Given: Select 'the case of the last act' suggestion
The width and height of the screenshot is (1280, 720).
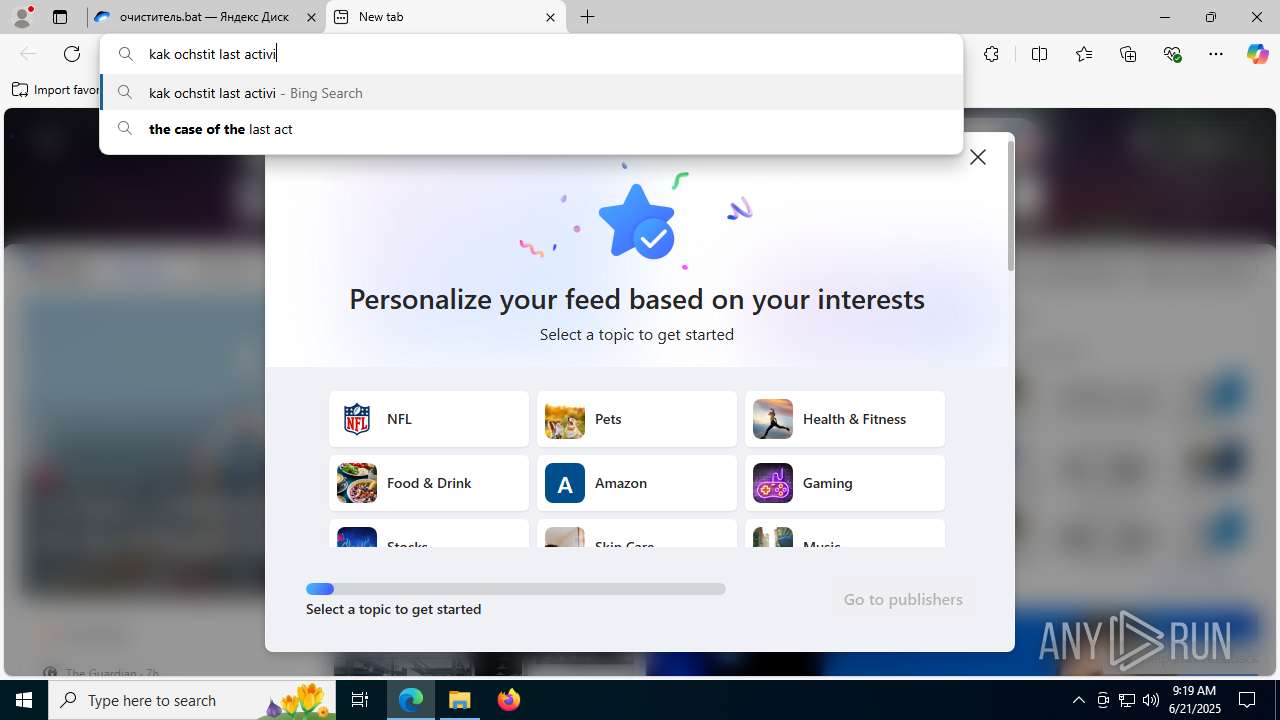Looking at the screenshot, I should tap(531, 129).
